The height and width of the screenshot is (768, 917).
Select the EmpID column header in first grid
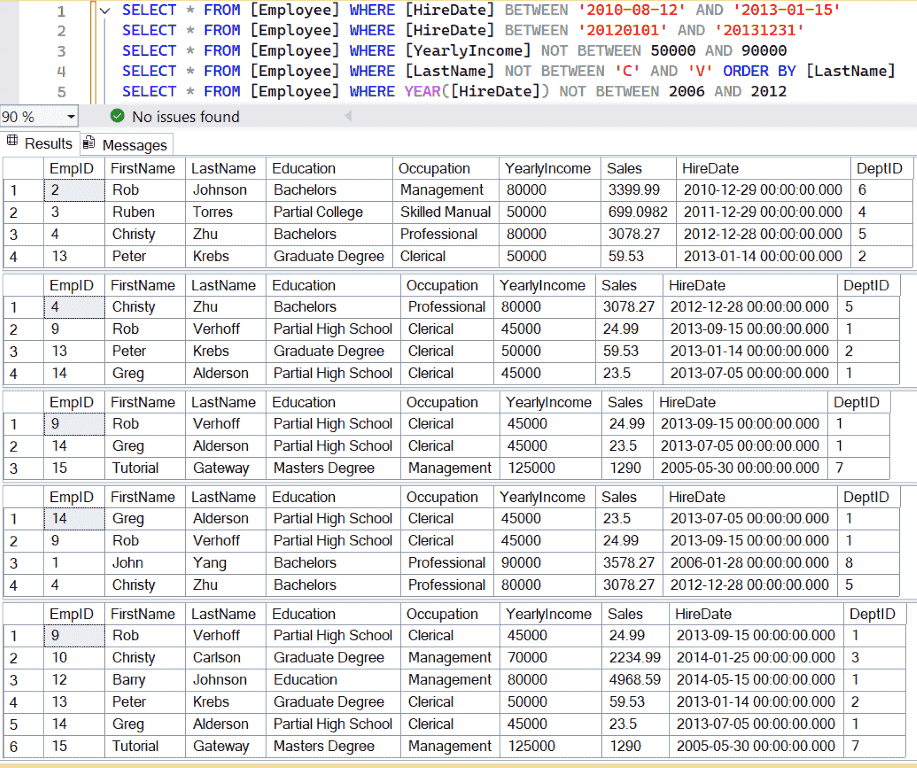(x=74, y=168)
